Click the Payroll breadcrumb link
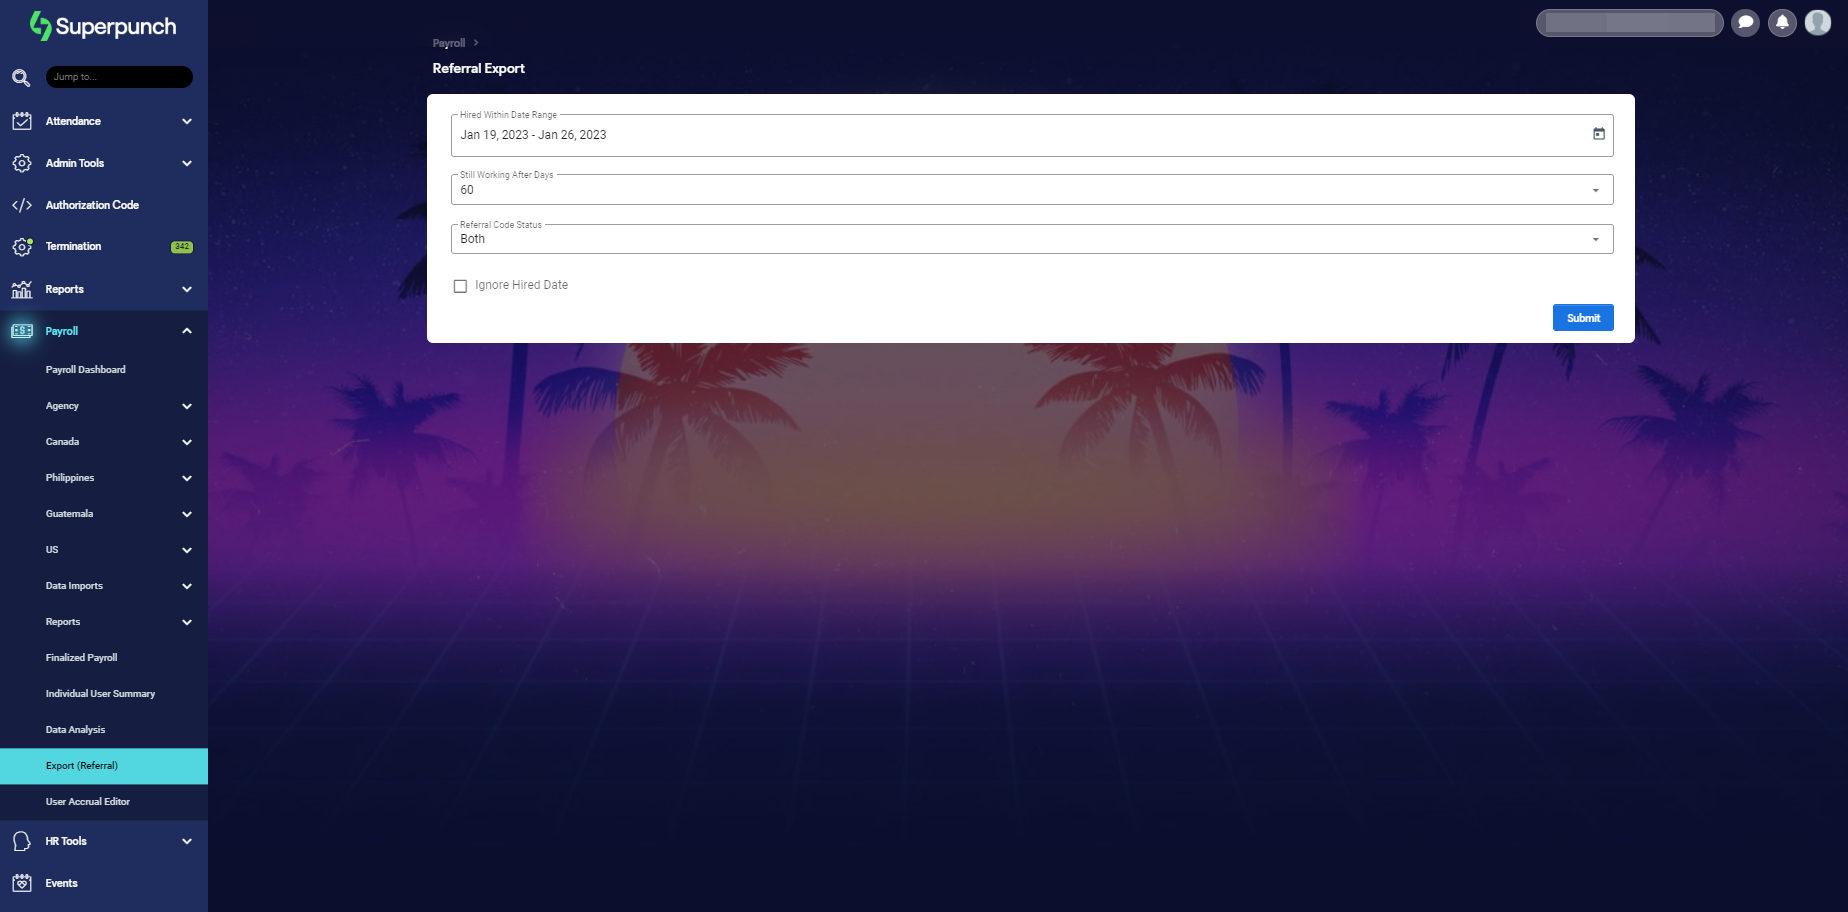This screenshot has height=912, width=1848. coord(446,43)
